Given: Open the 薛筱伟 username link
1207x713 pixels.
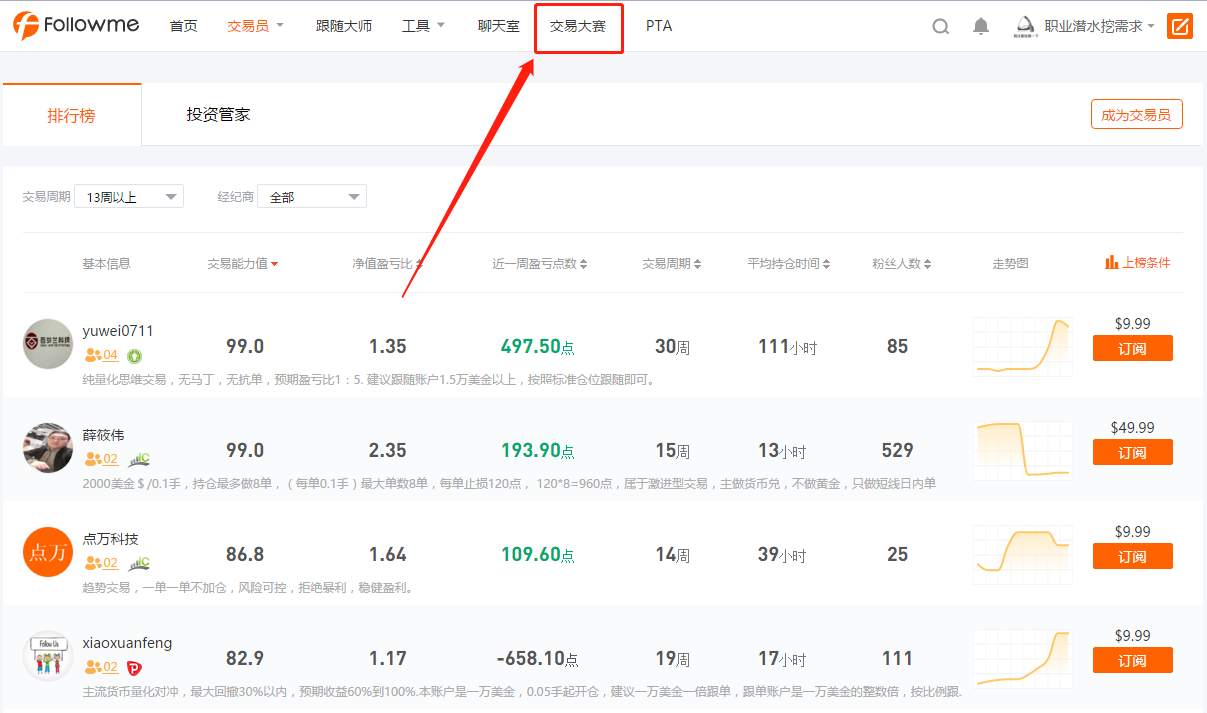Looking at the screenshot, I should click(x=104, y=435).
